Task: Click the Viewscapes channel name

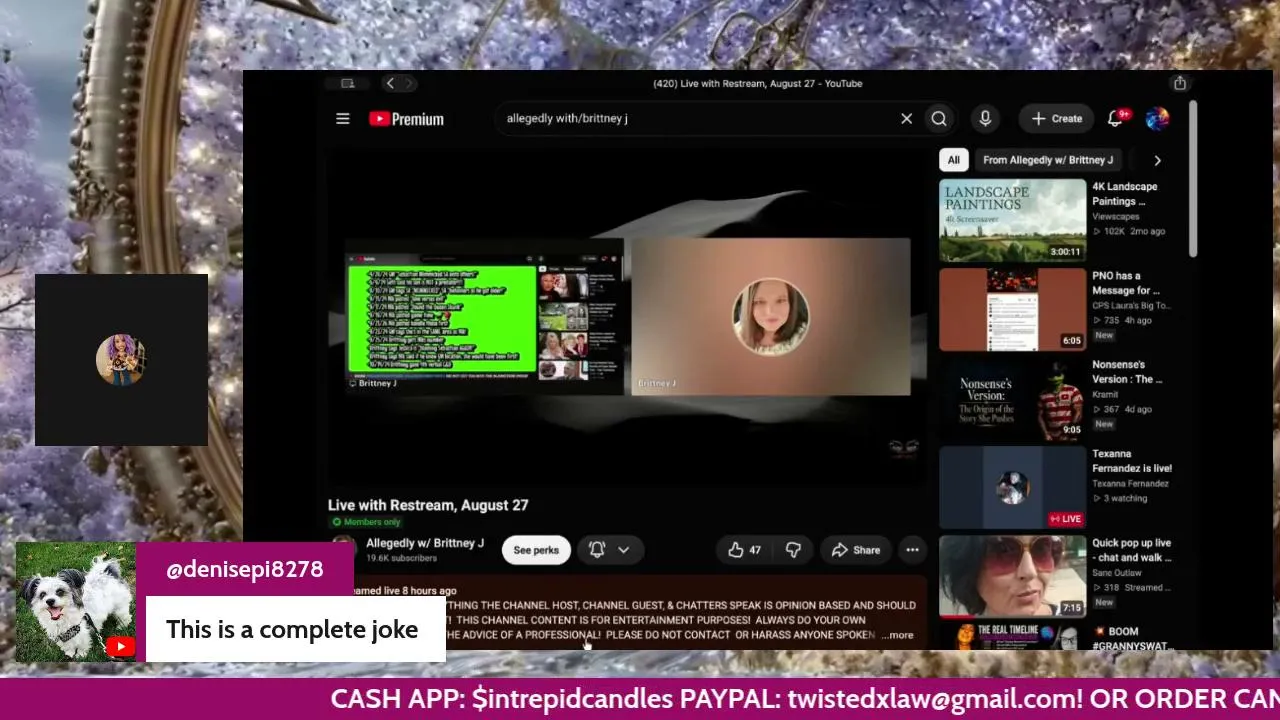Action: (1117, 216)
